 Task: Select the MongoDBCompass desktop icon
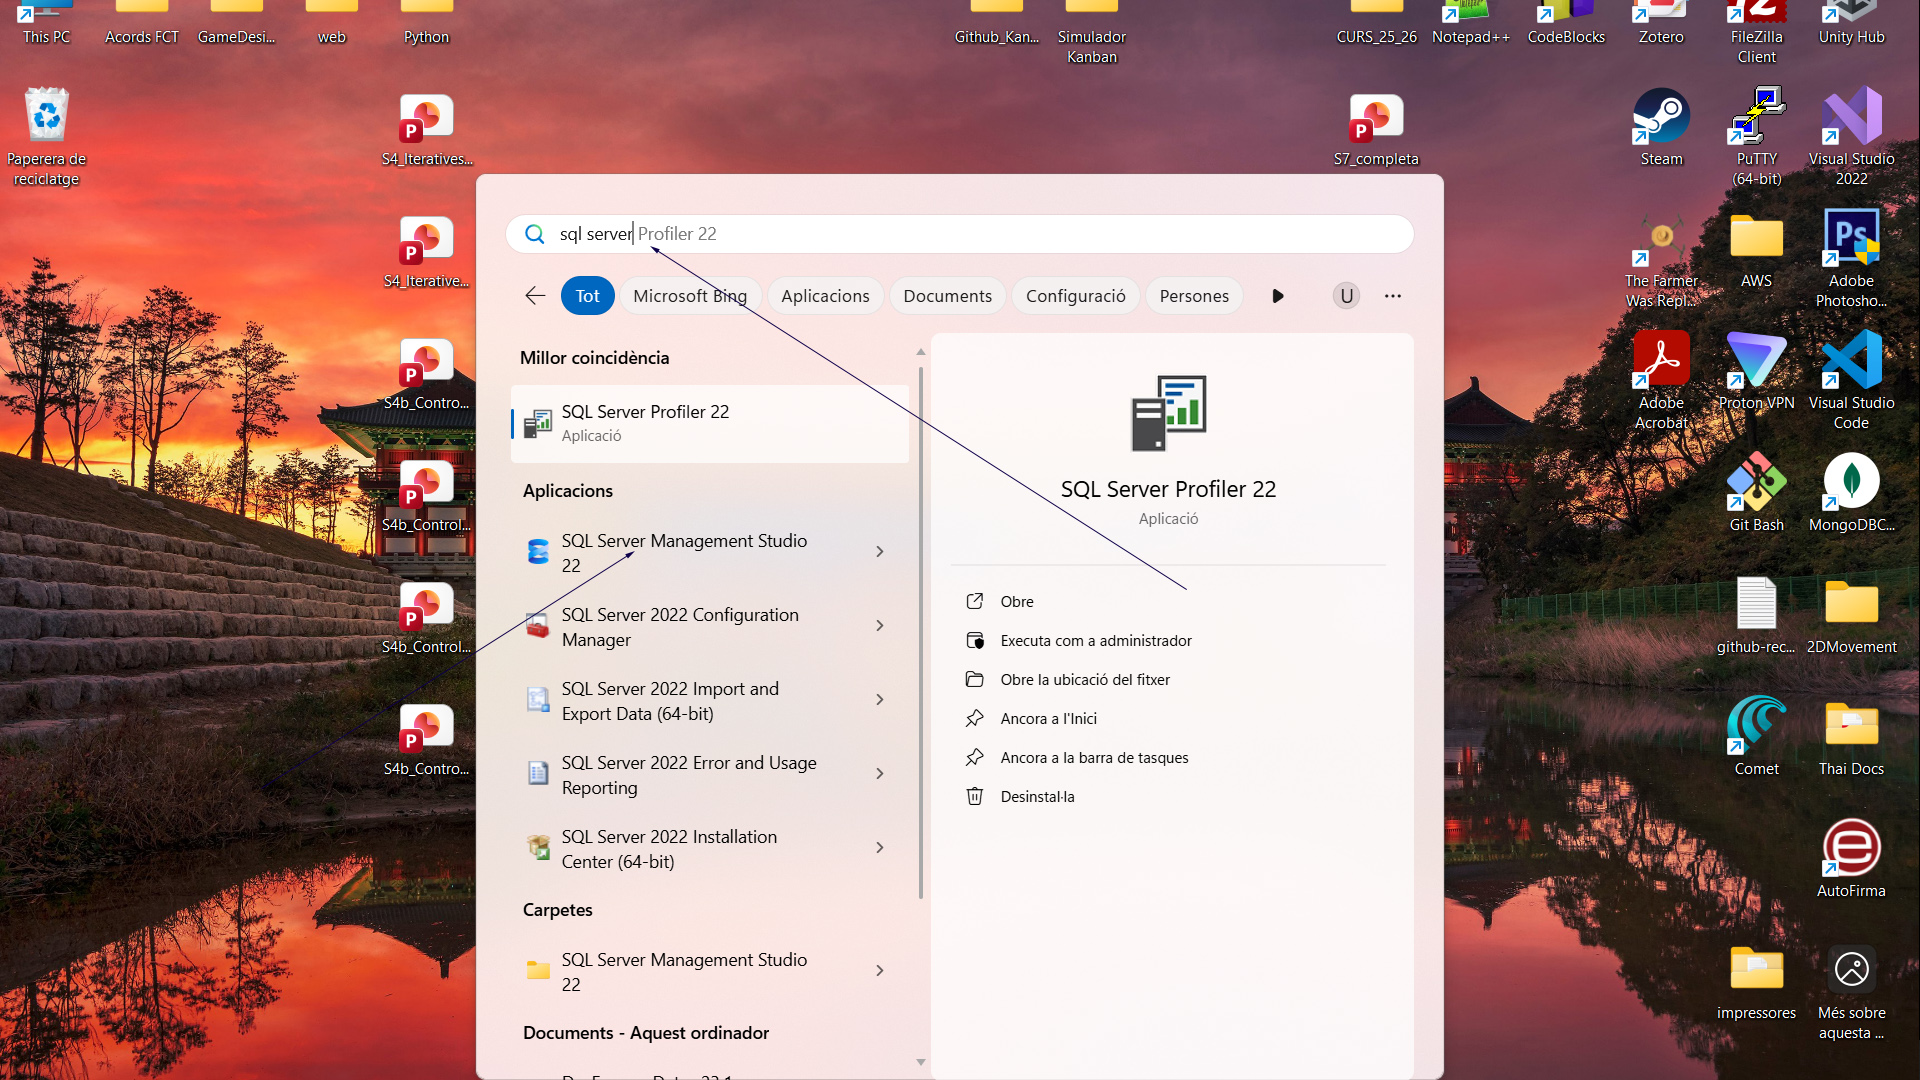coord(1851,484)
